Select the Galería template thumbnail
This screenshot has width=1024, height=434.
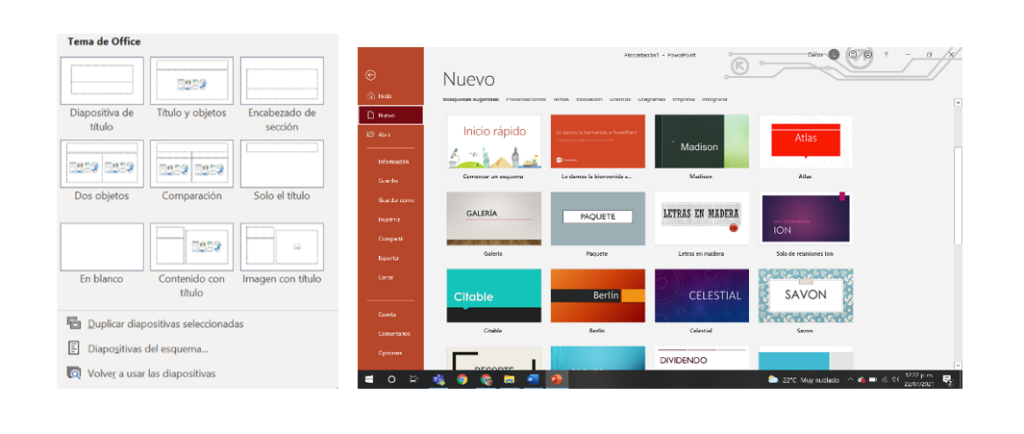click(494, 219)
